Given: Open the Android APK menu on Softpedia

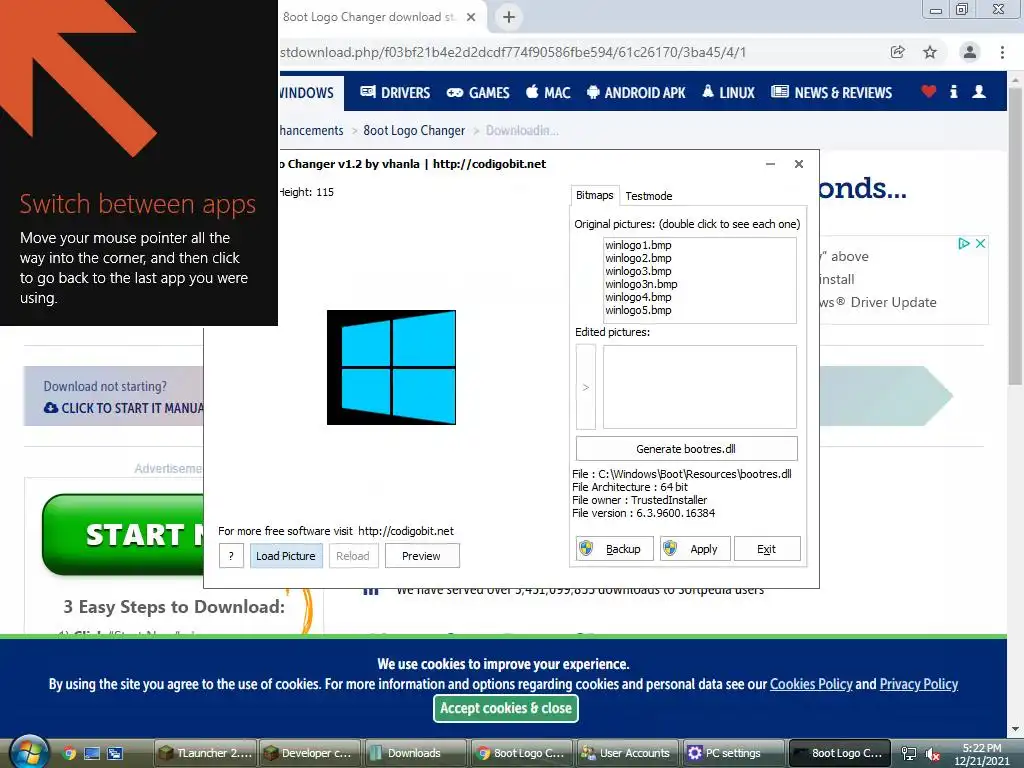Looking at the screenshot, I should 635,92.
